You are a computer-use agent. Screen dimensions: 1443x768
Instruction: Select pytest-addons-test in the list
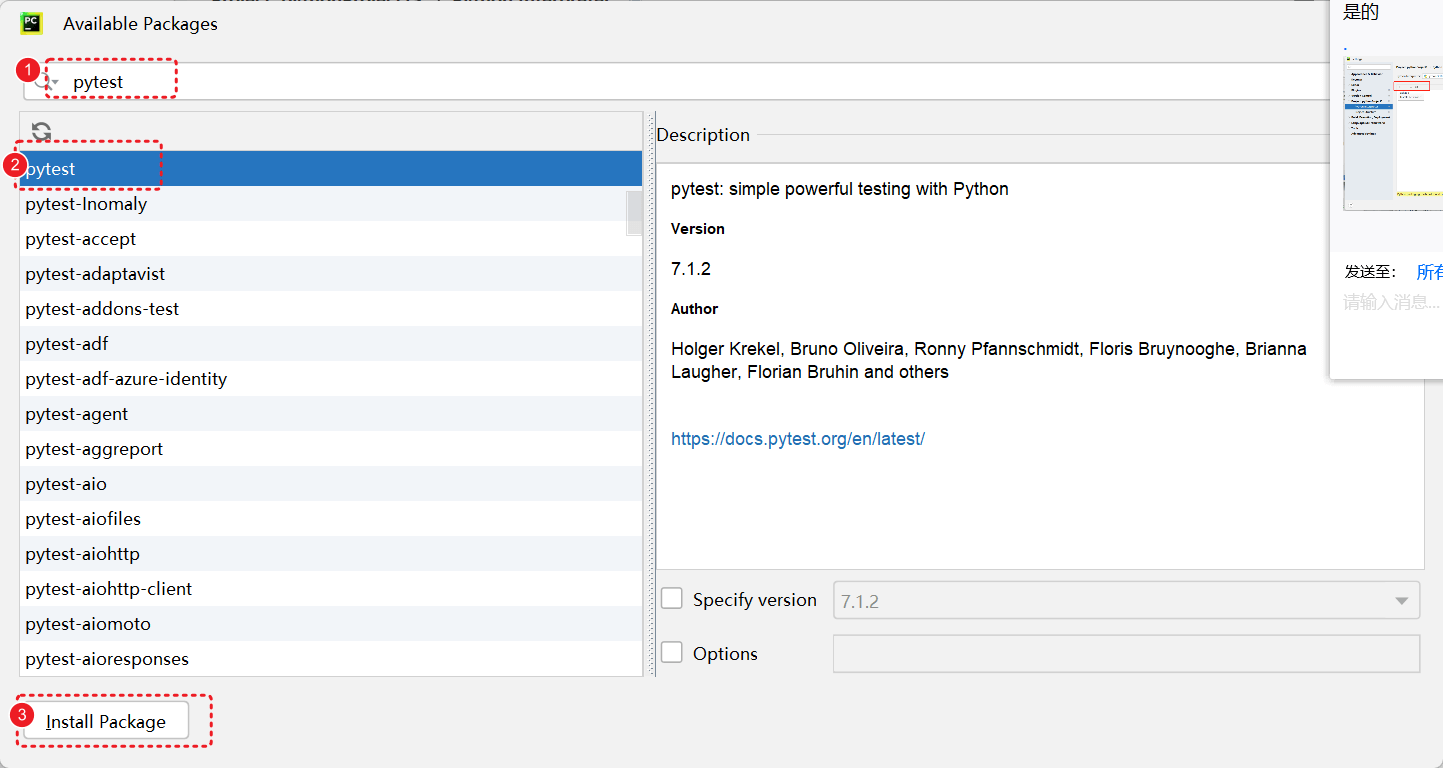330,309
